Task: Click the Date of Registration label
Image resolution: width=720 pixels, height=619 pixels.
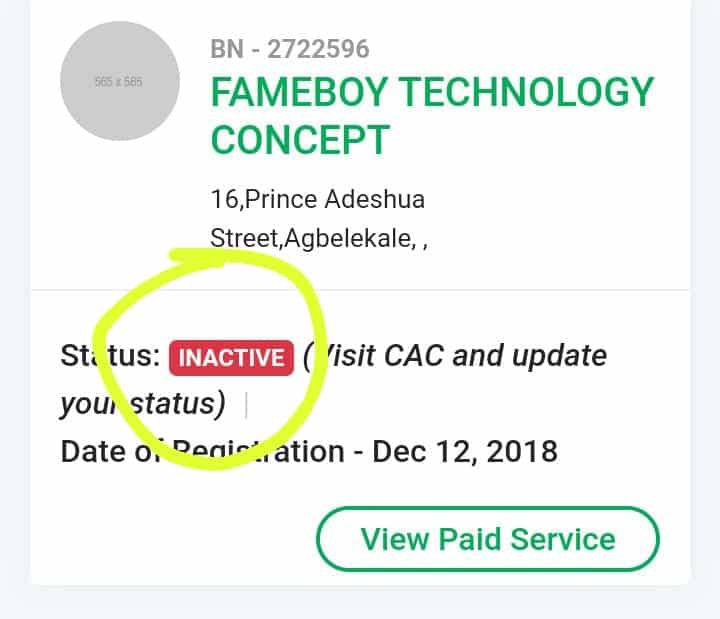Action: point(202,452)
